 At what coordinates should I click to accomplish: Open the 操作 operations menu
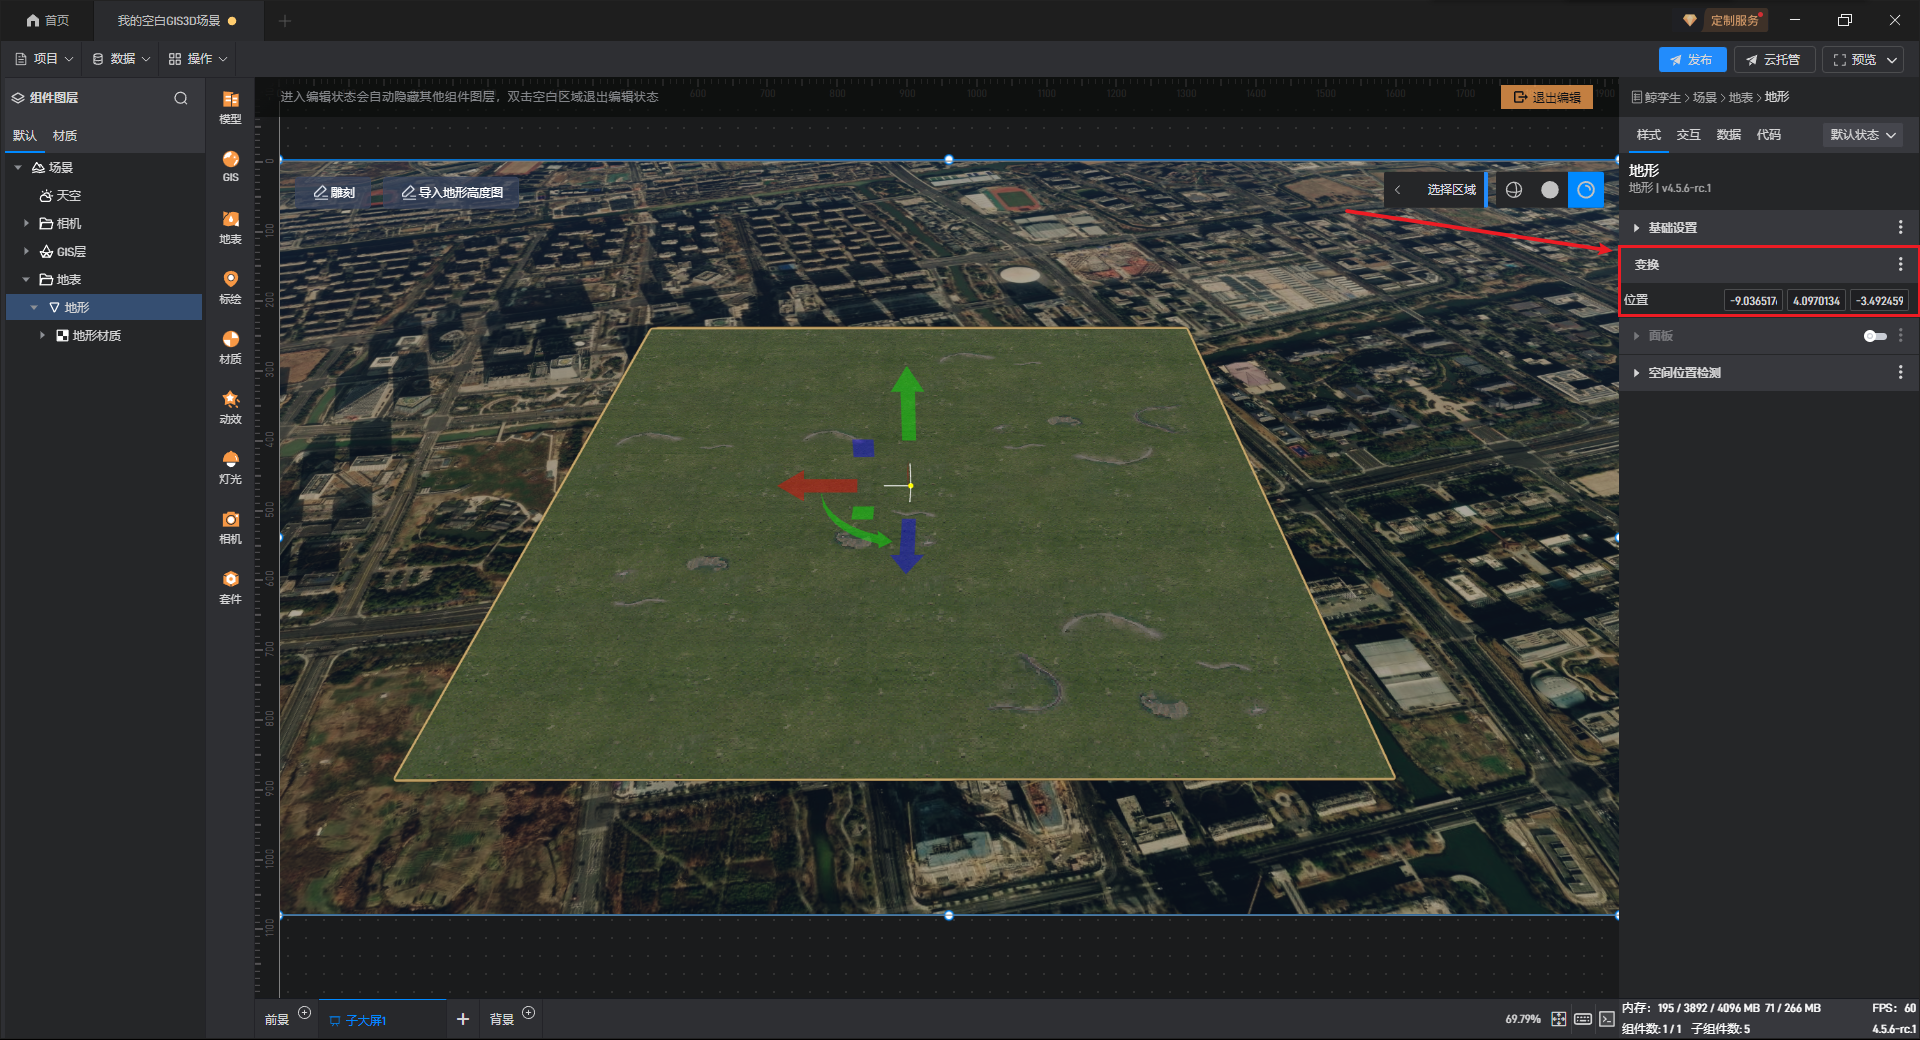198,59
